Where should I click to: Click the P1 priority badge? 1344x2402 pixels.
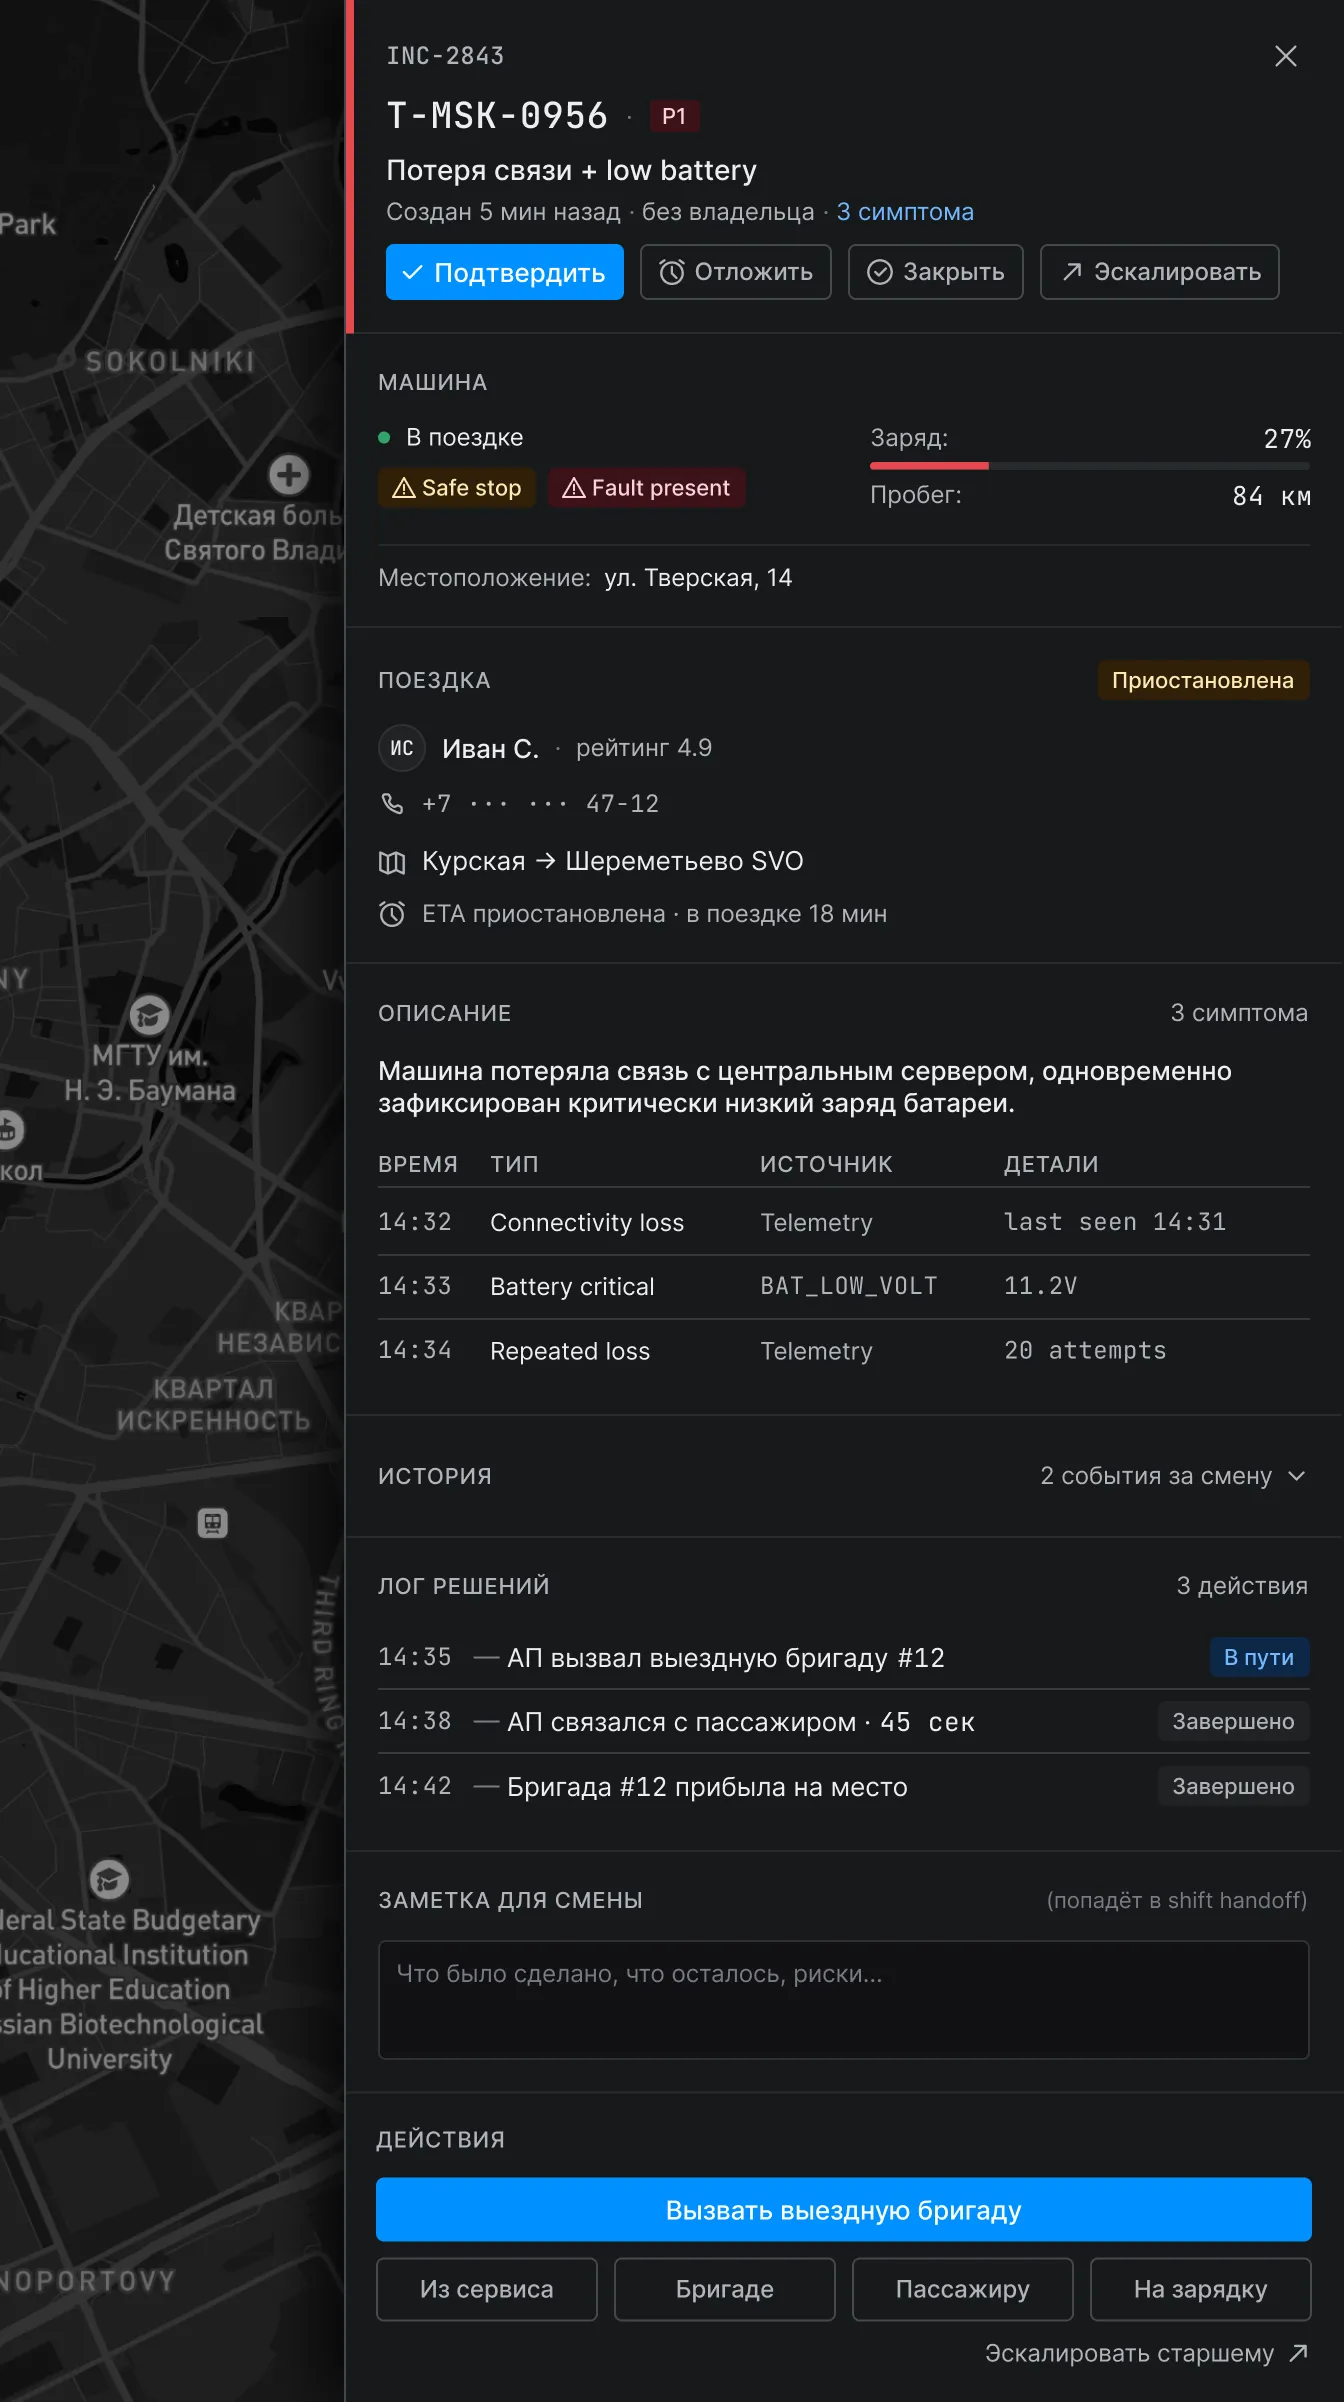674,116
